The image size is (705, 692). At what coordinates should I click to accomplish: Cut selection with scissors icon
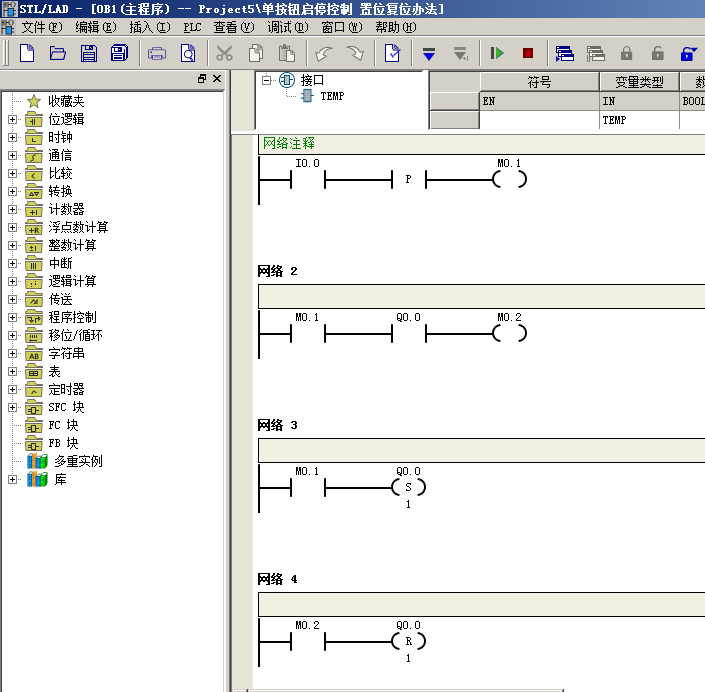click(224, 54)
